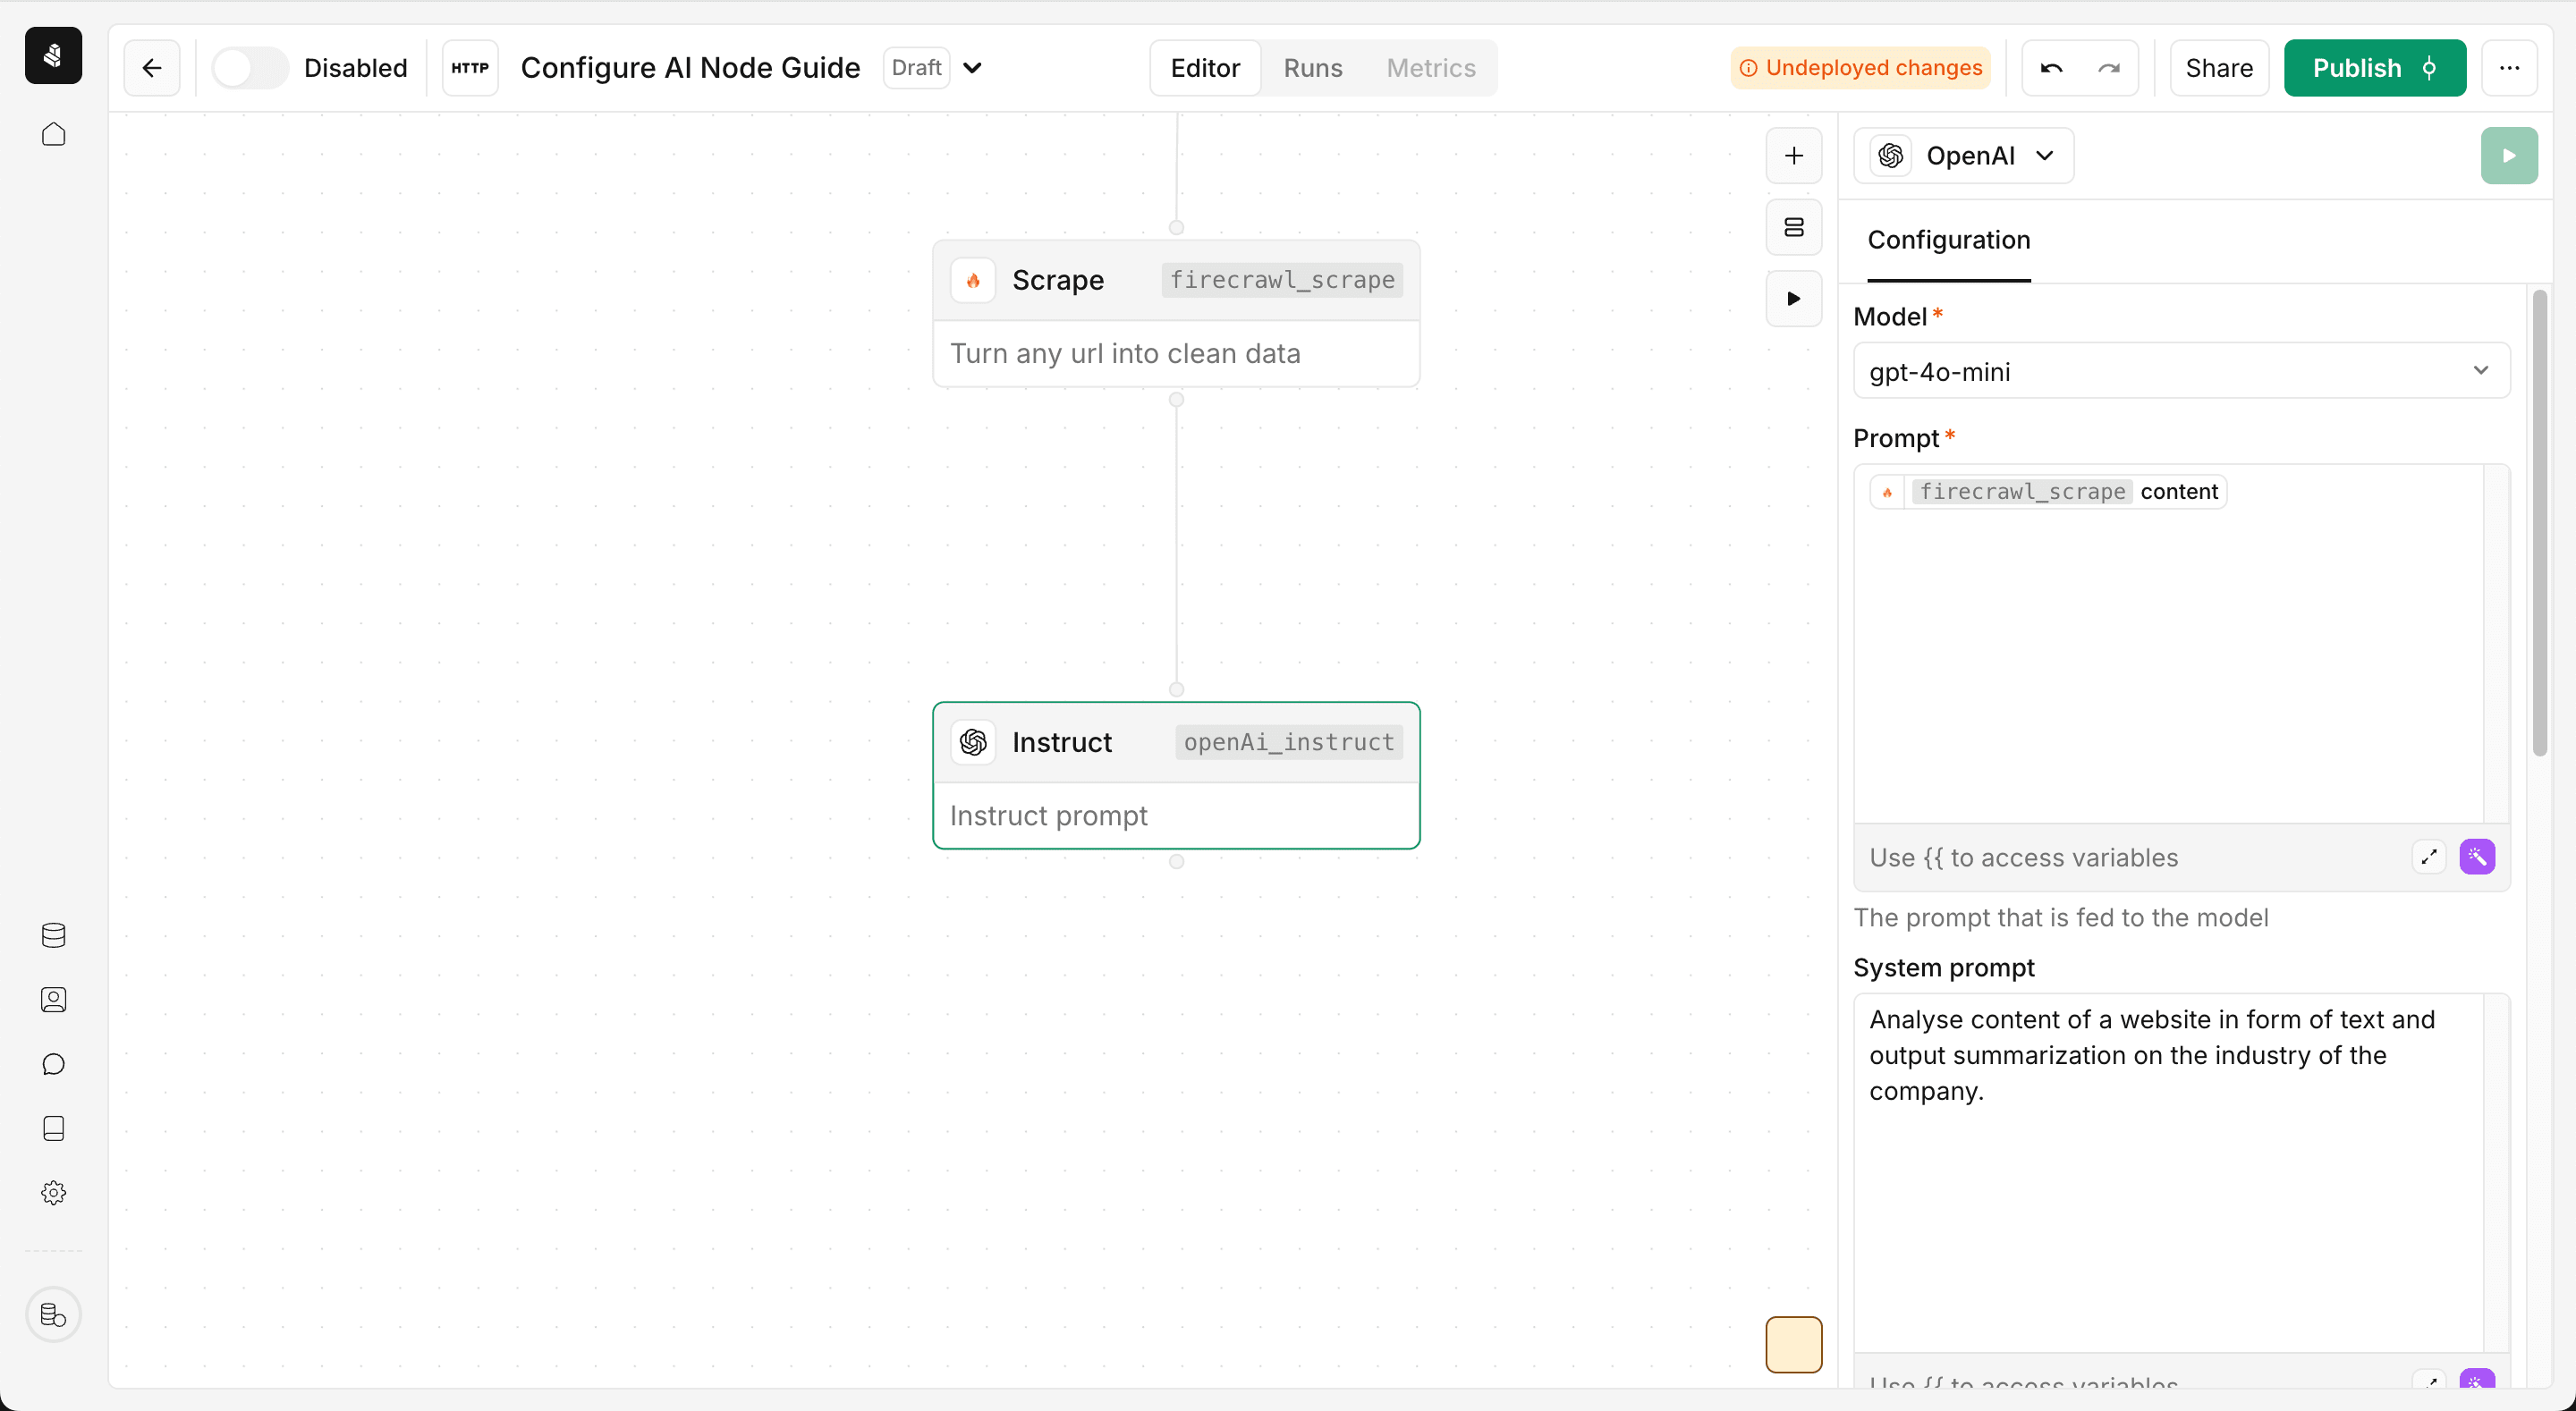Toggle the Disabled workflow switch

pos(250,68)
